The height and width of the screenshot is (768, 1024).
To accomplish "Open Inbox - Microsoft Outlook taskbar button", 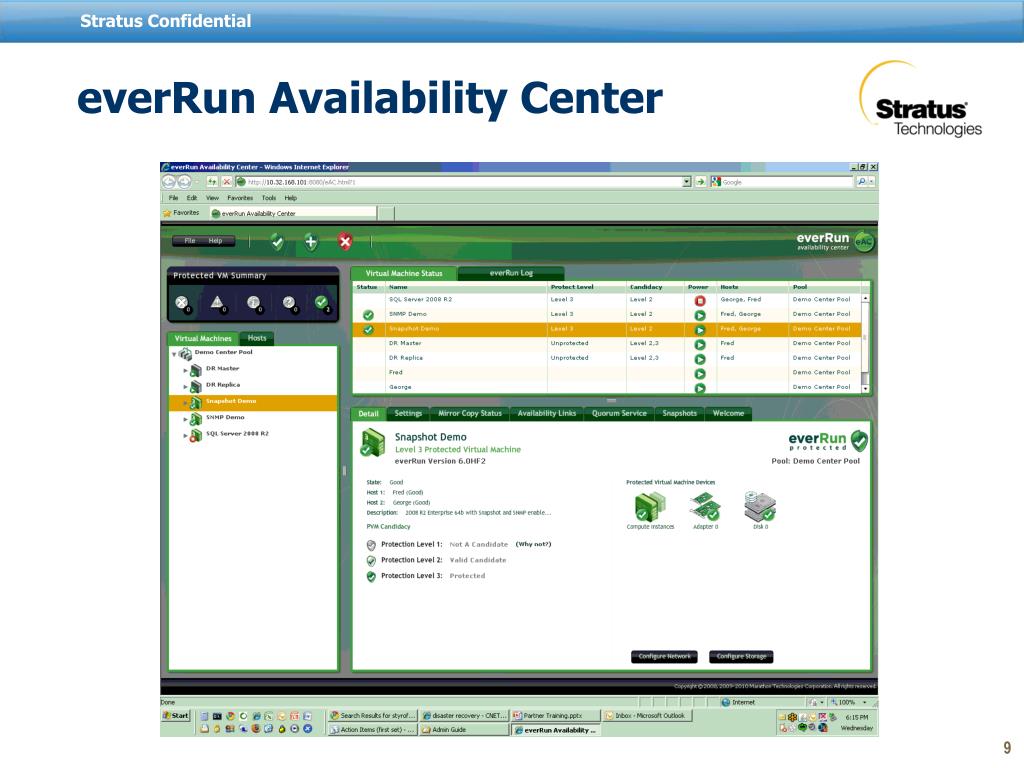I will (645, 716).
